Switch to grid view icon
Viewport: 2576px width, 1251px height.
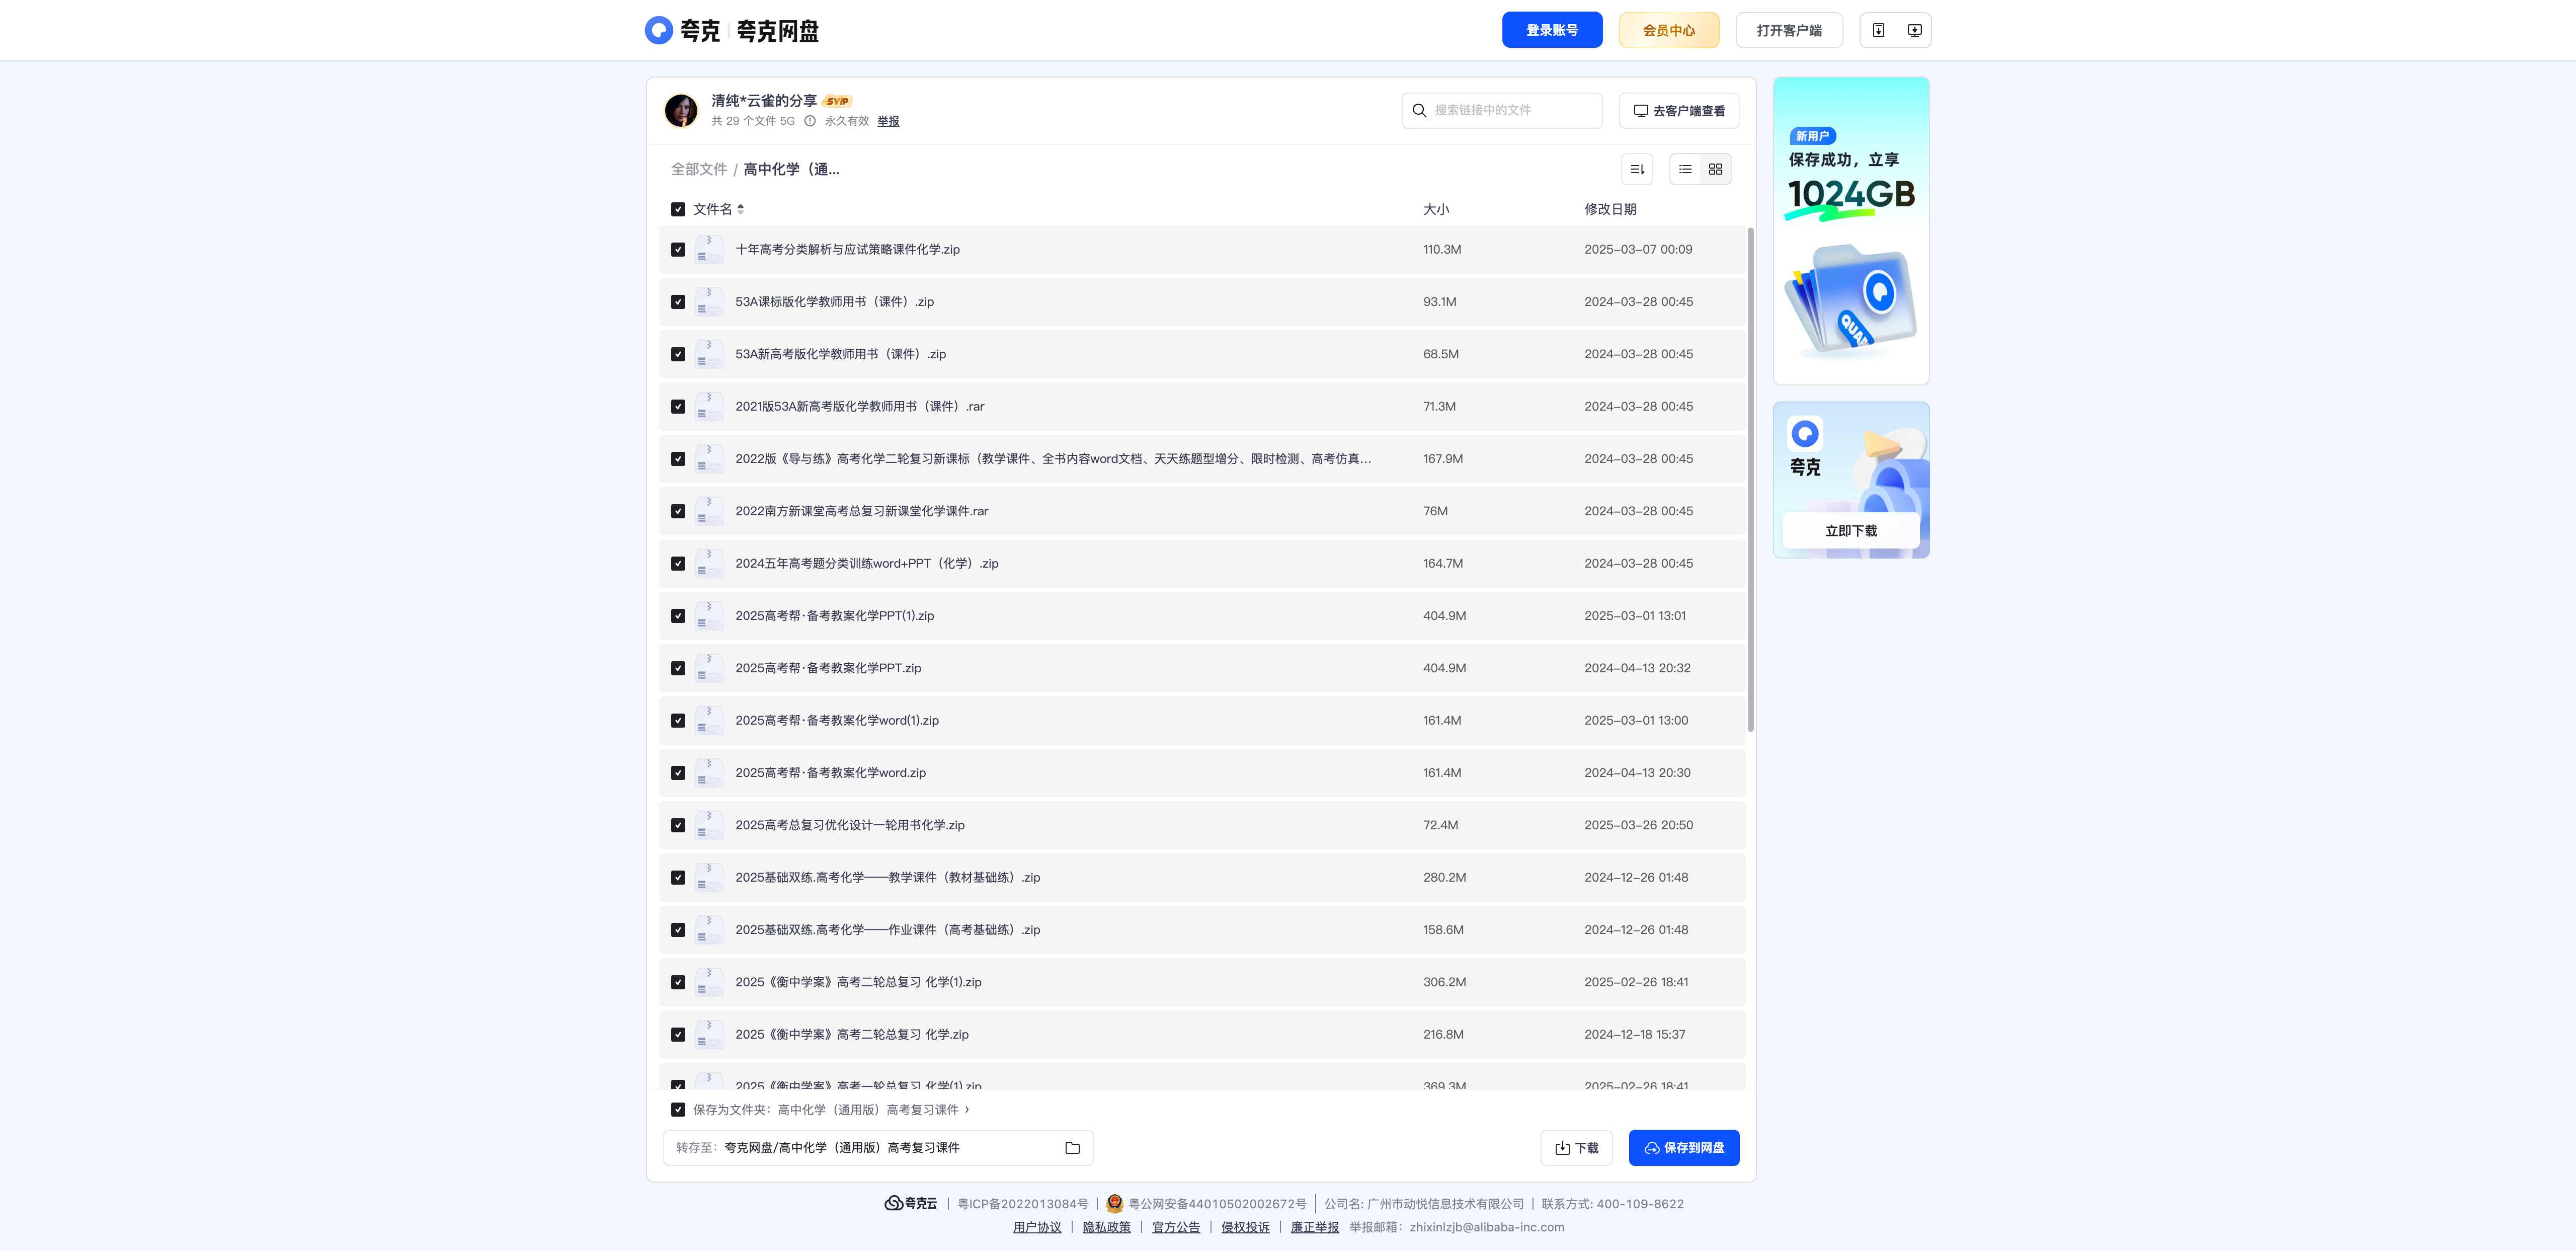click(x=1715, y=169)
